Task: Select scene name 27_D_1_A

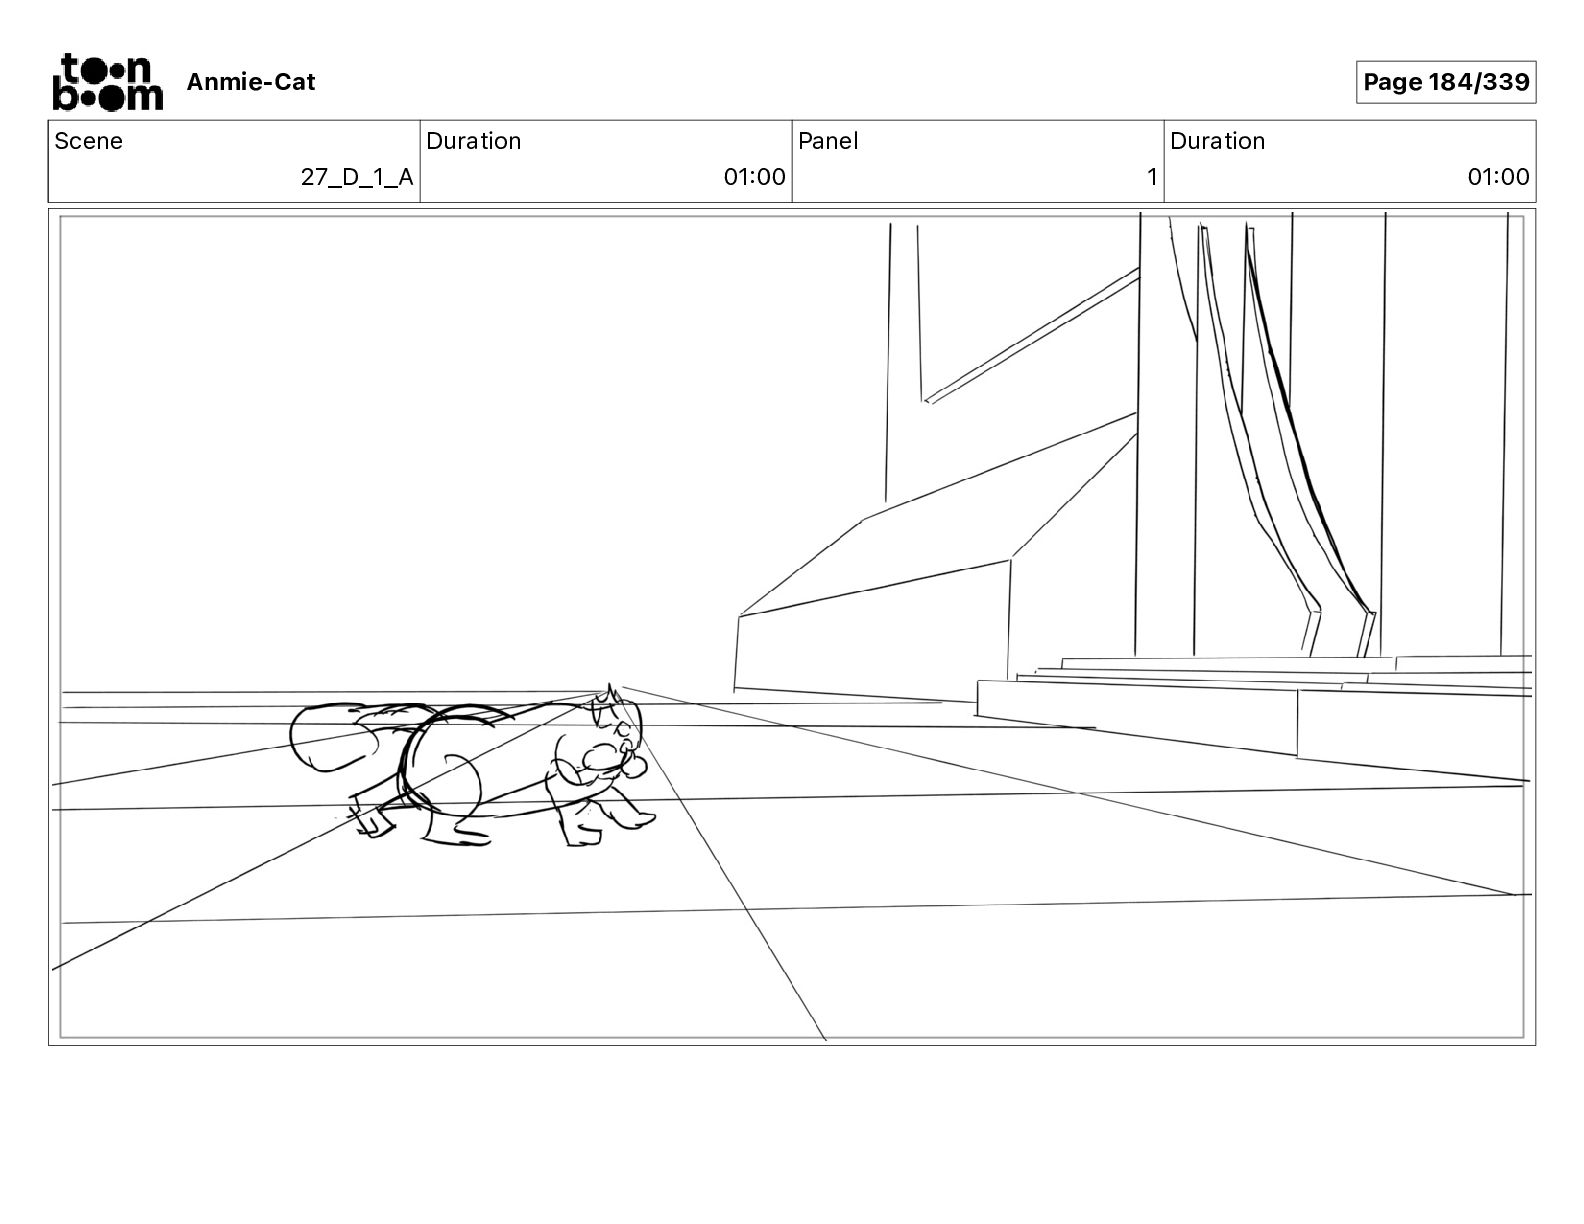Action: [x=357, y=177]
